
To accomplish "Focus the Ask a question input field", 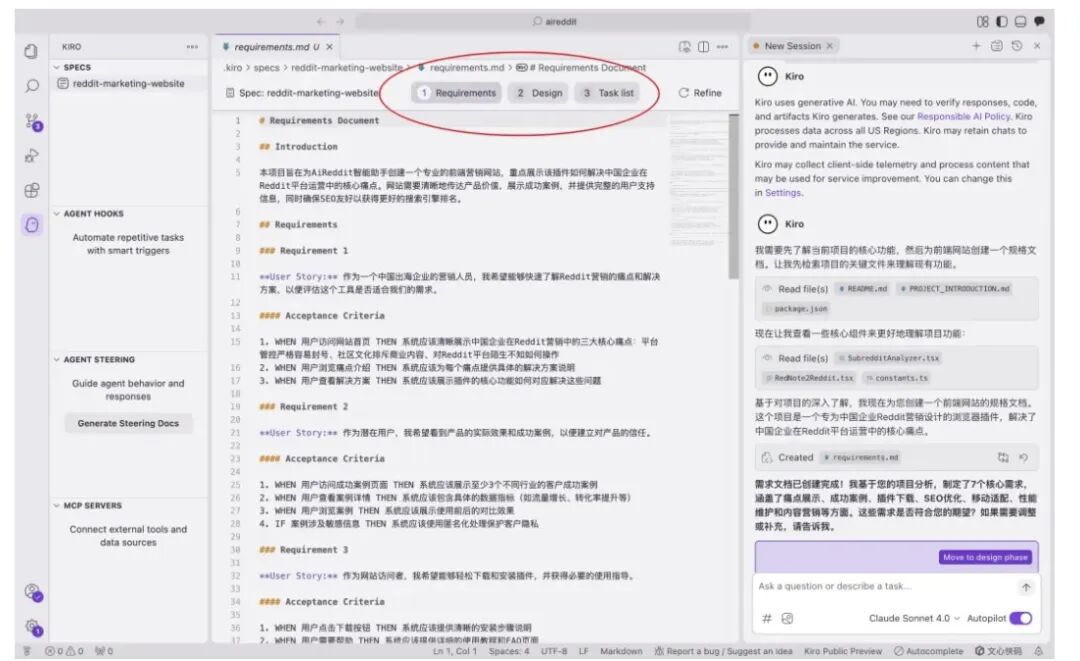I will (x=885, y=587).
